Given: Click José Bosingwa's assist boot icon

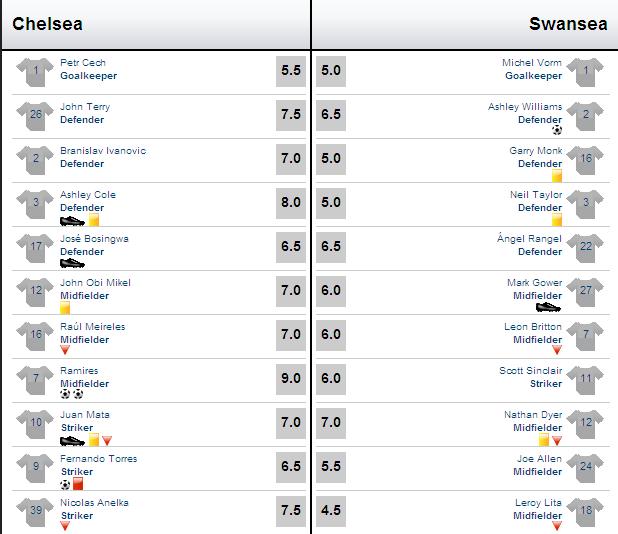Looking at the screenshot, I should coord(72,263).
